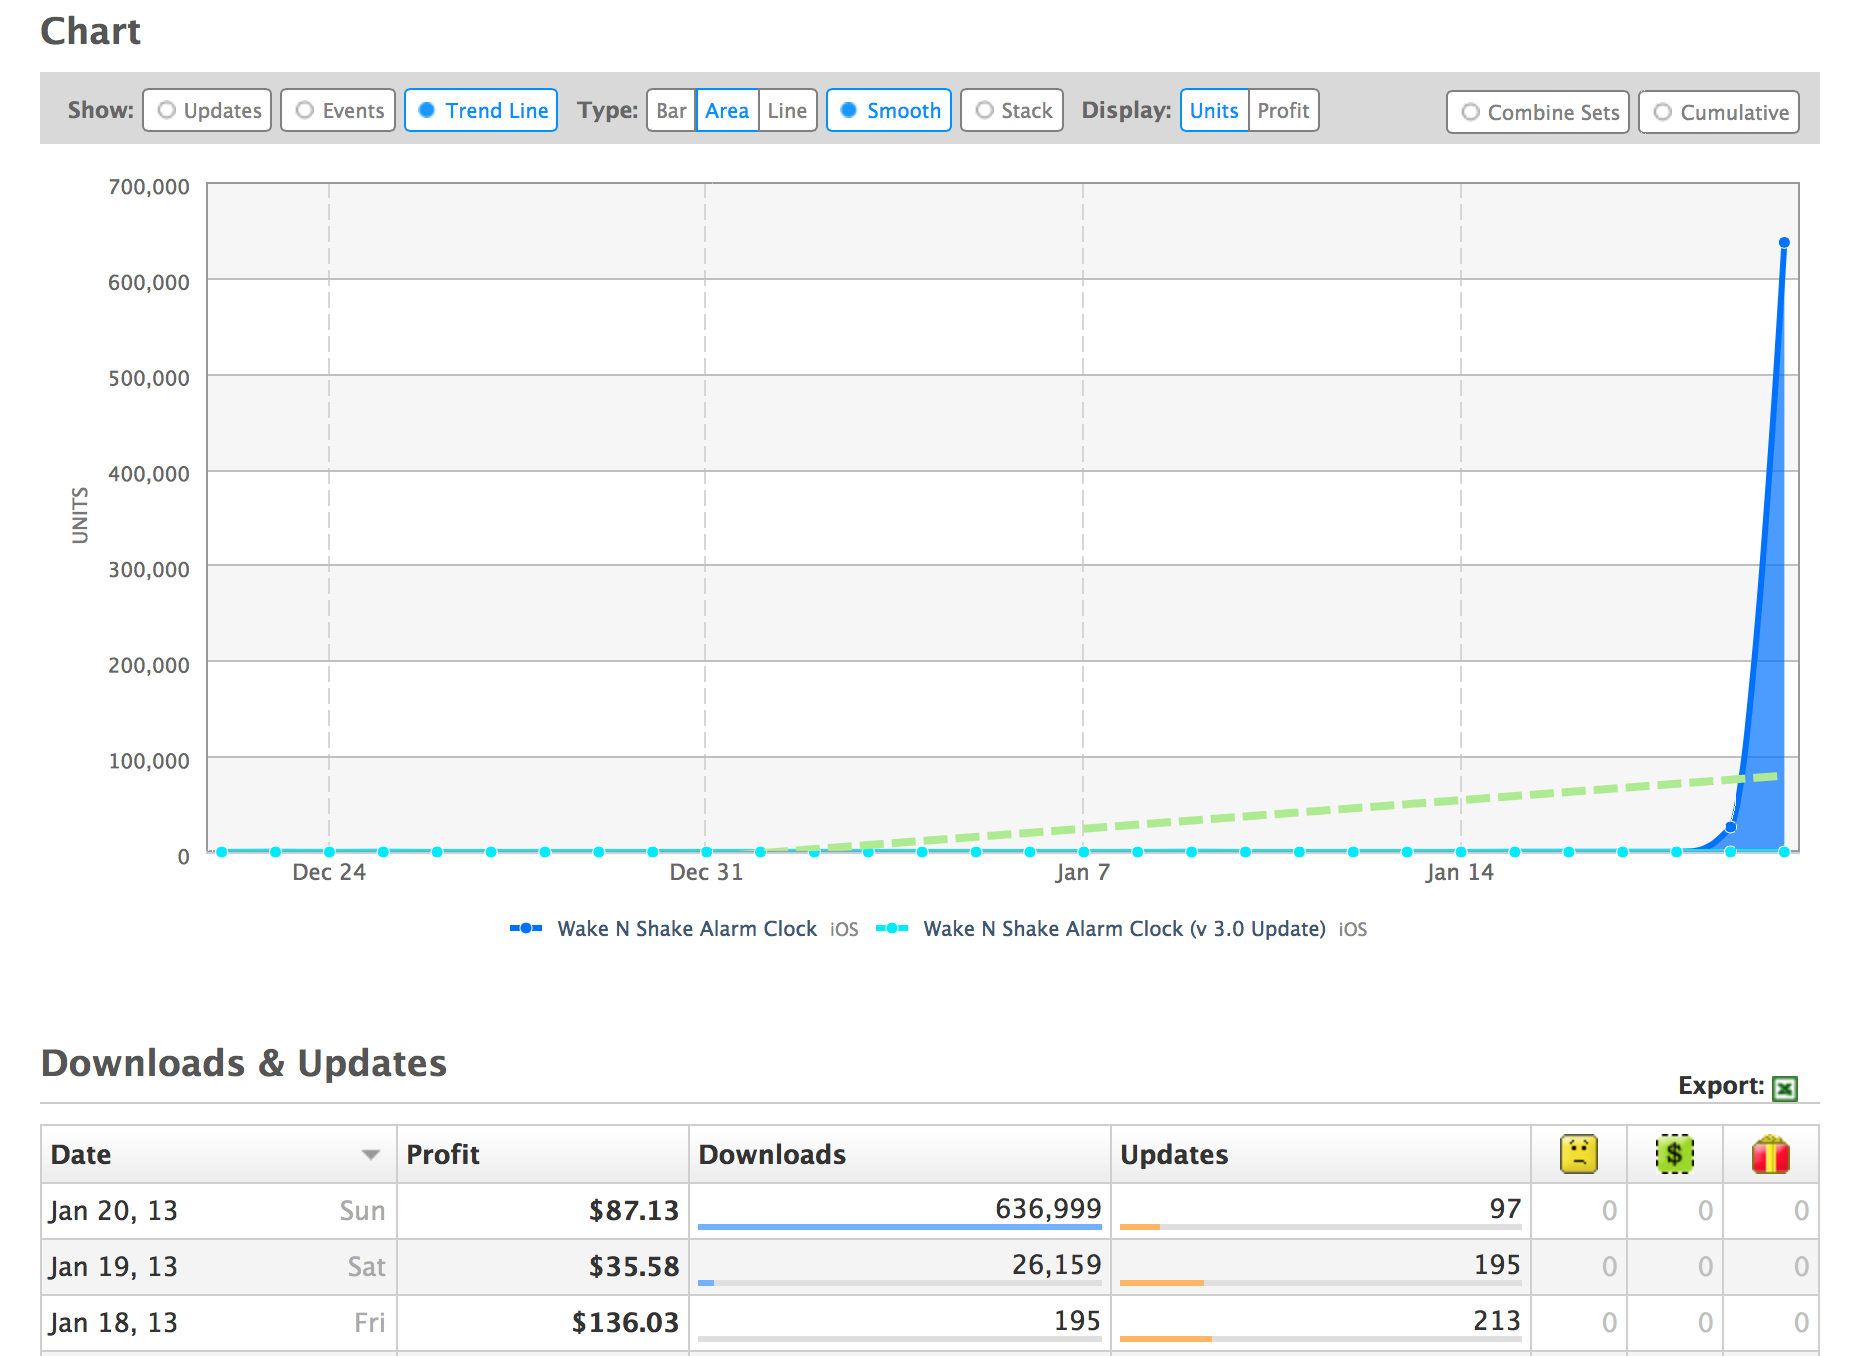Click the Updates column header

1321,1154
